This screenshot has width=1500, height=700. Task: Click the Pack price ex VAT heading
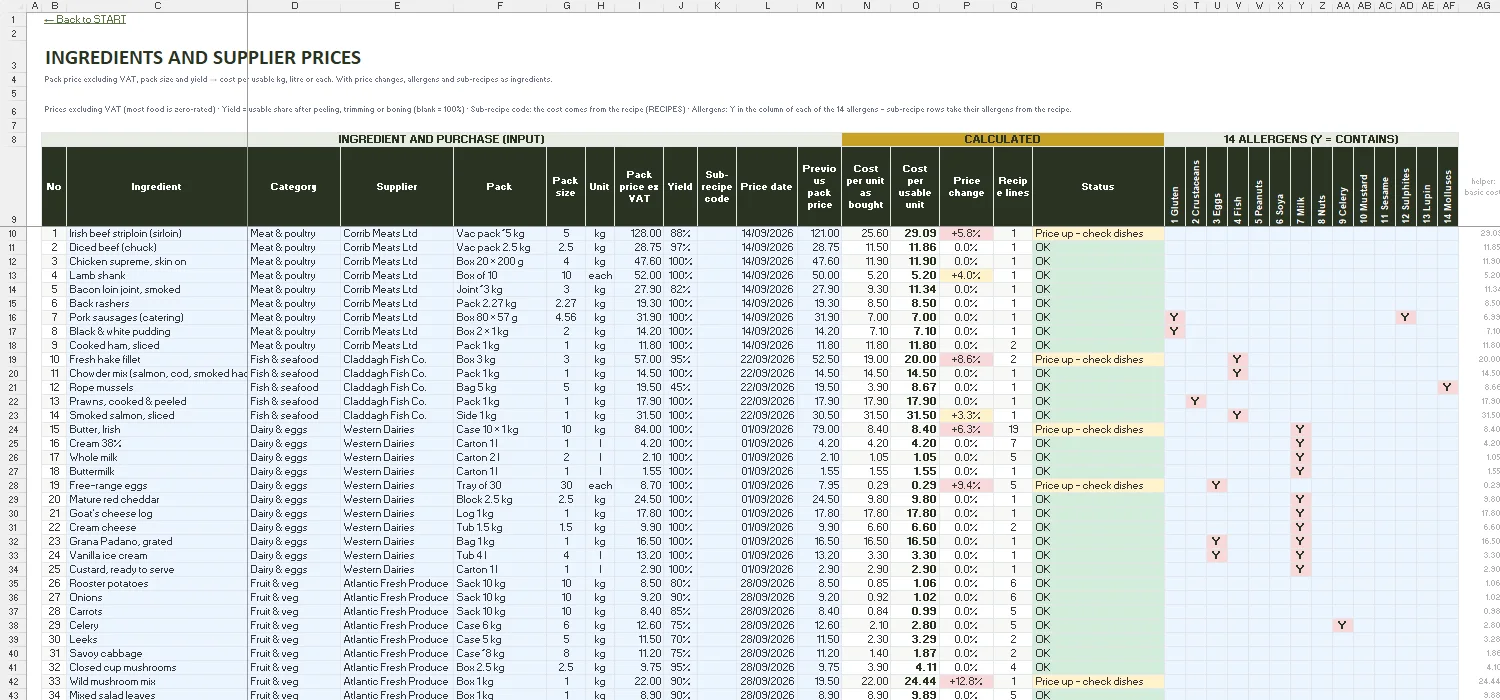click(639, 186)
